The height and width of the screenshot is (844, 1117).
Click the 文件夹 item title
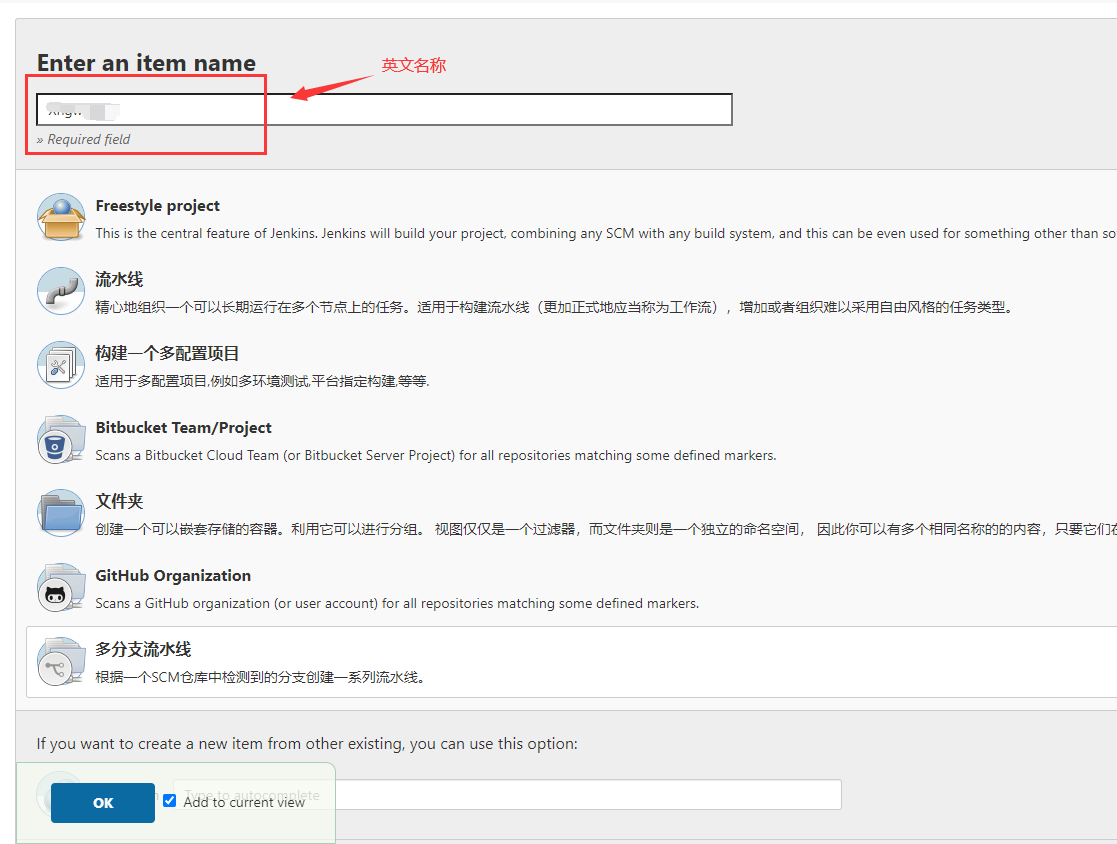pos(119,501)
